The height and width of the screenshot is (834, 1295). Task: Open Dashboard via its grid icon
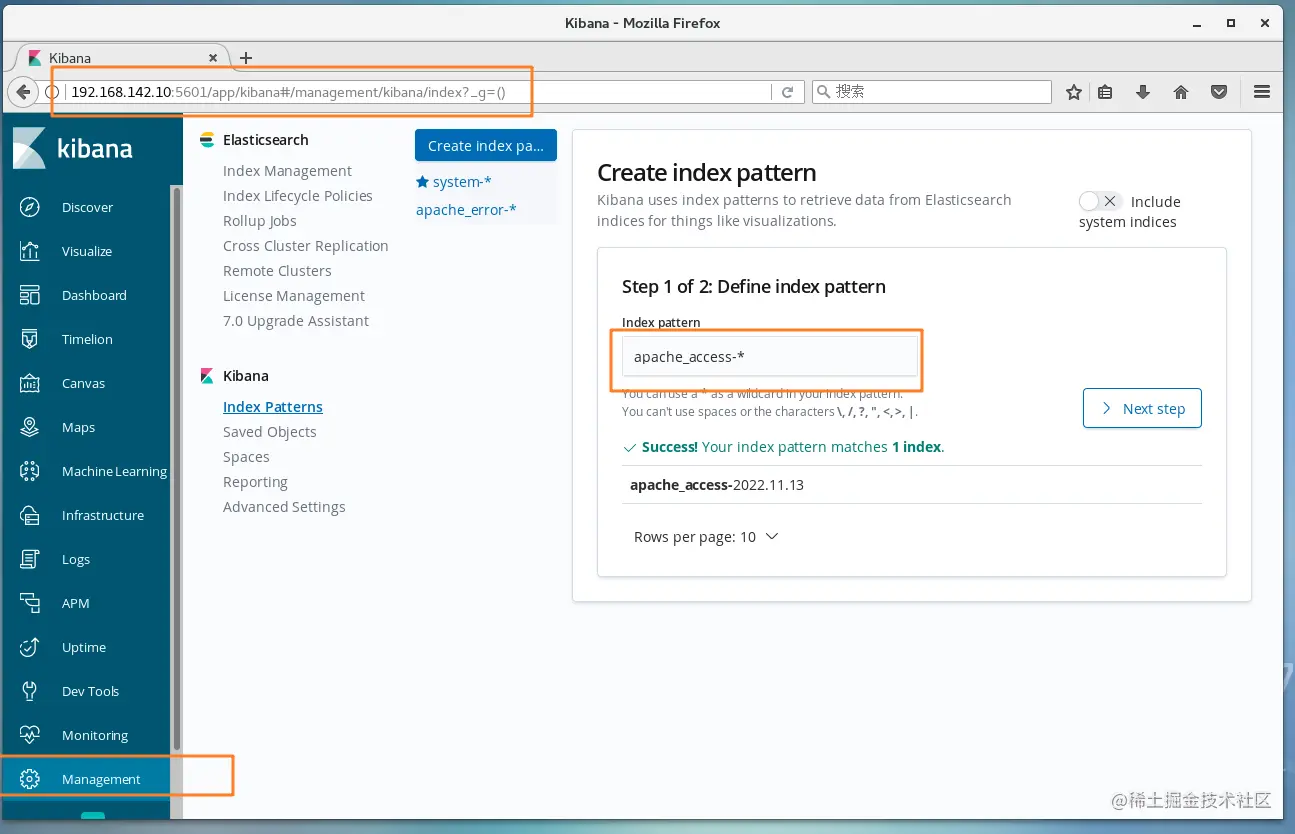[x=30, y=295]
